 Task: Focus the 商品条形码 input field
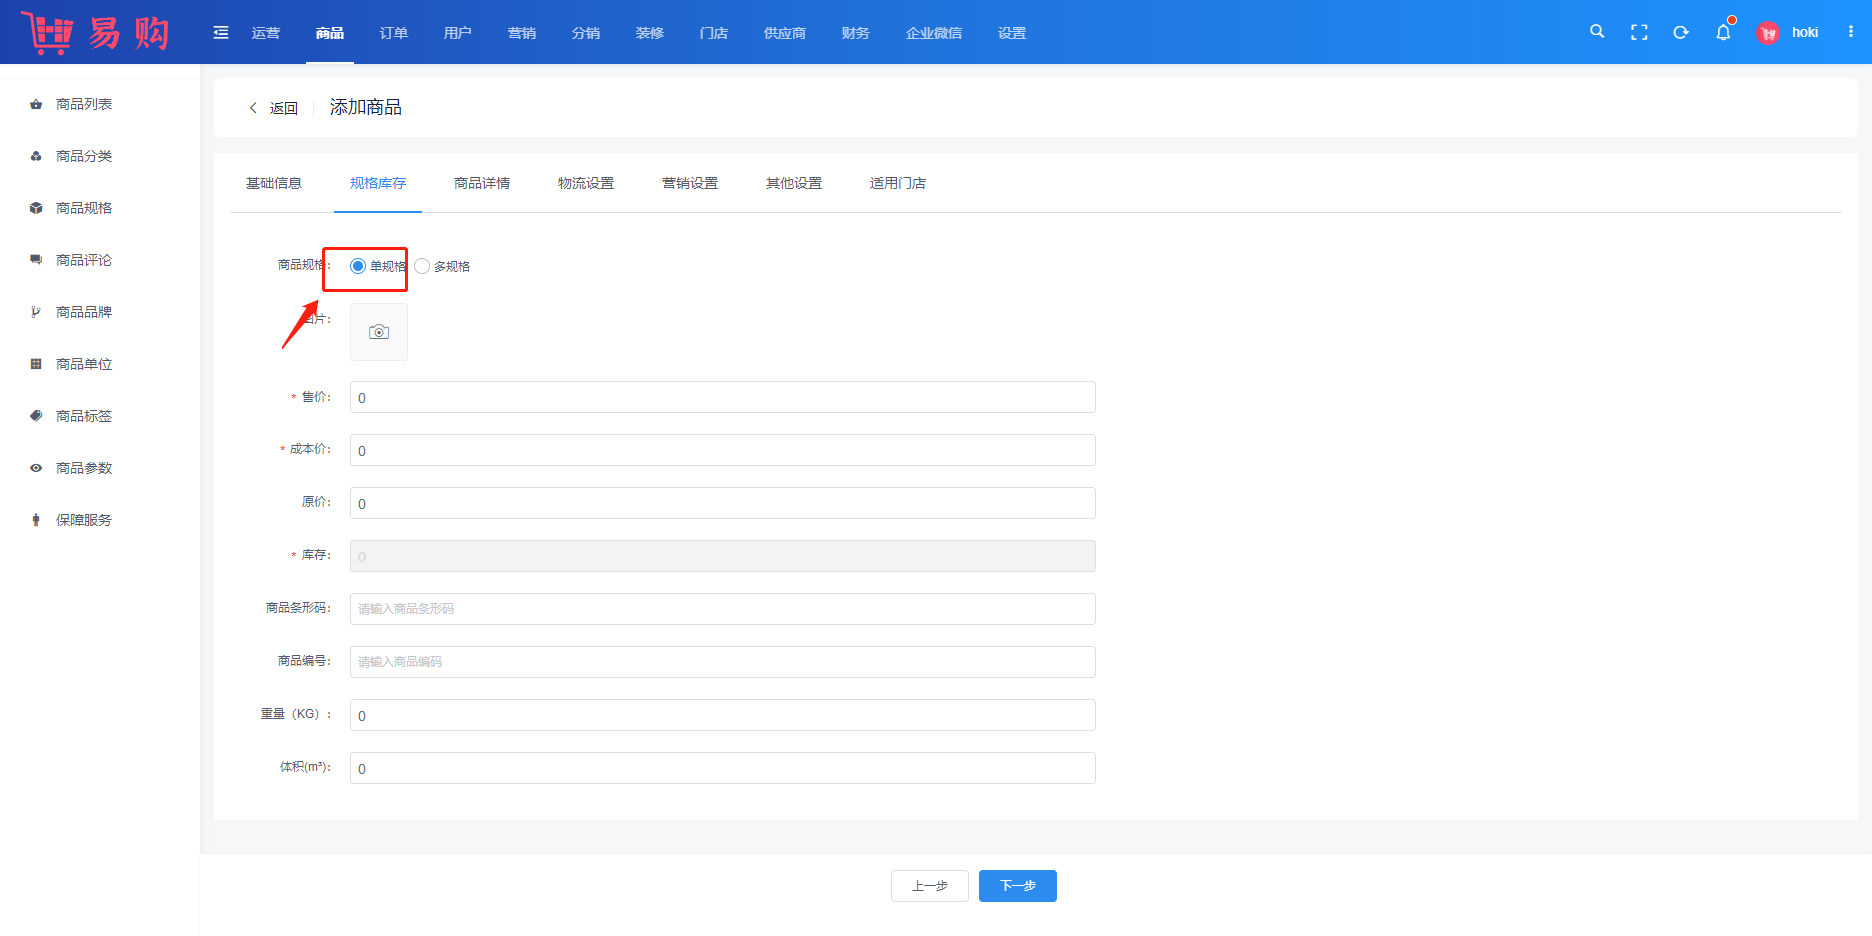[x=722, y=609]
